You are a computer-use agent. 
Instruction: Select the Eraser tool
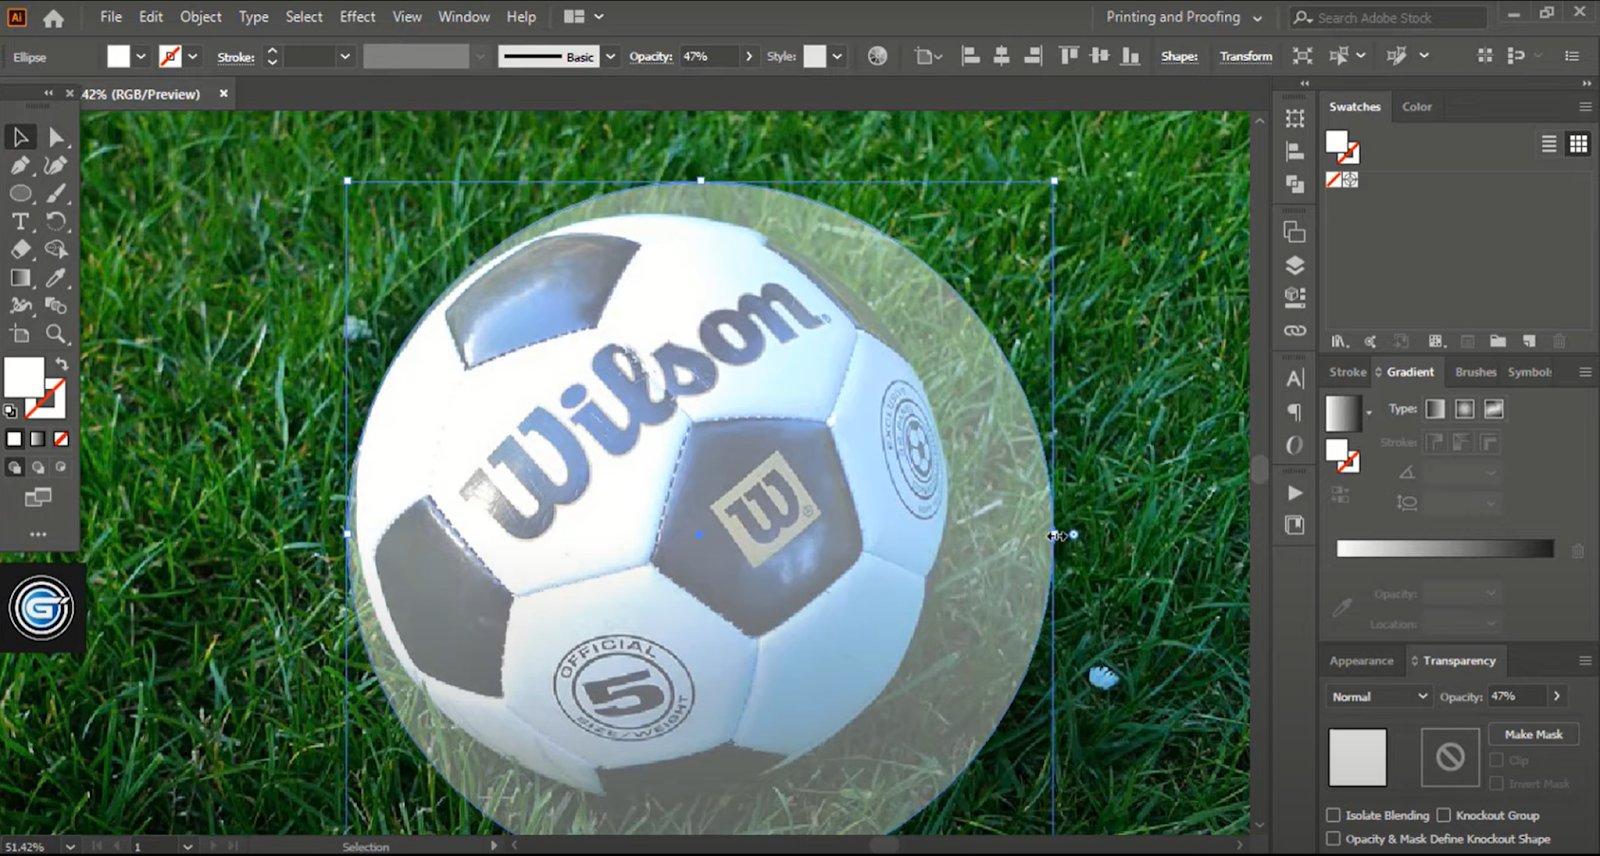[20, 249]
